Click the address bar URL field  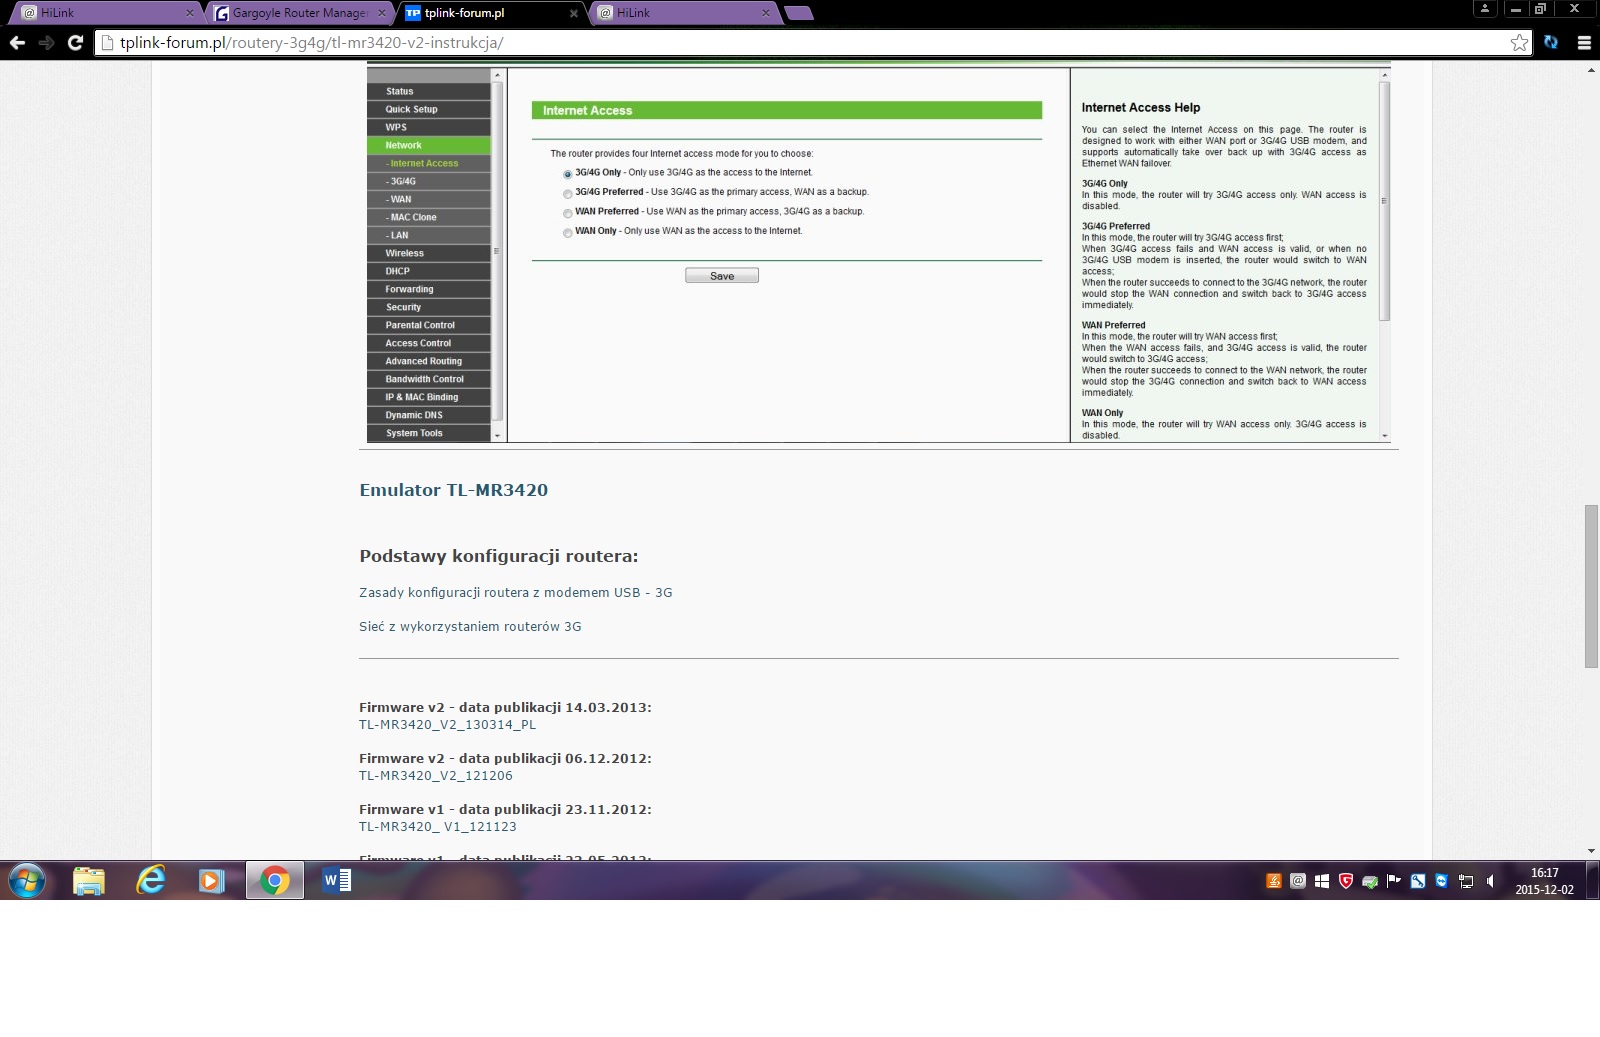point(800,43)
